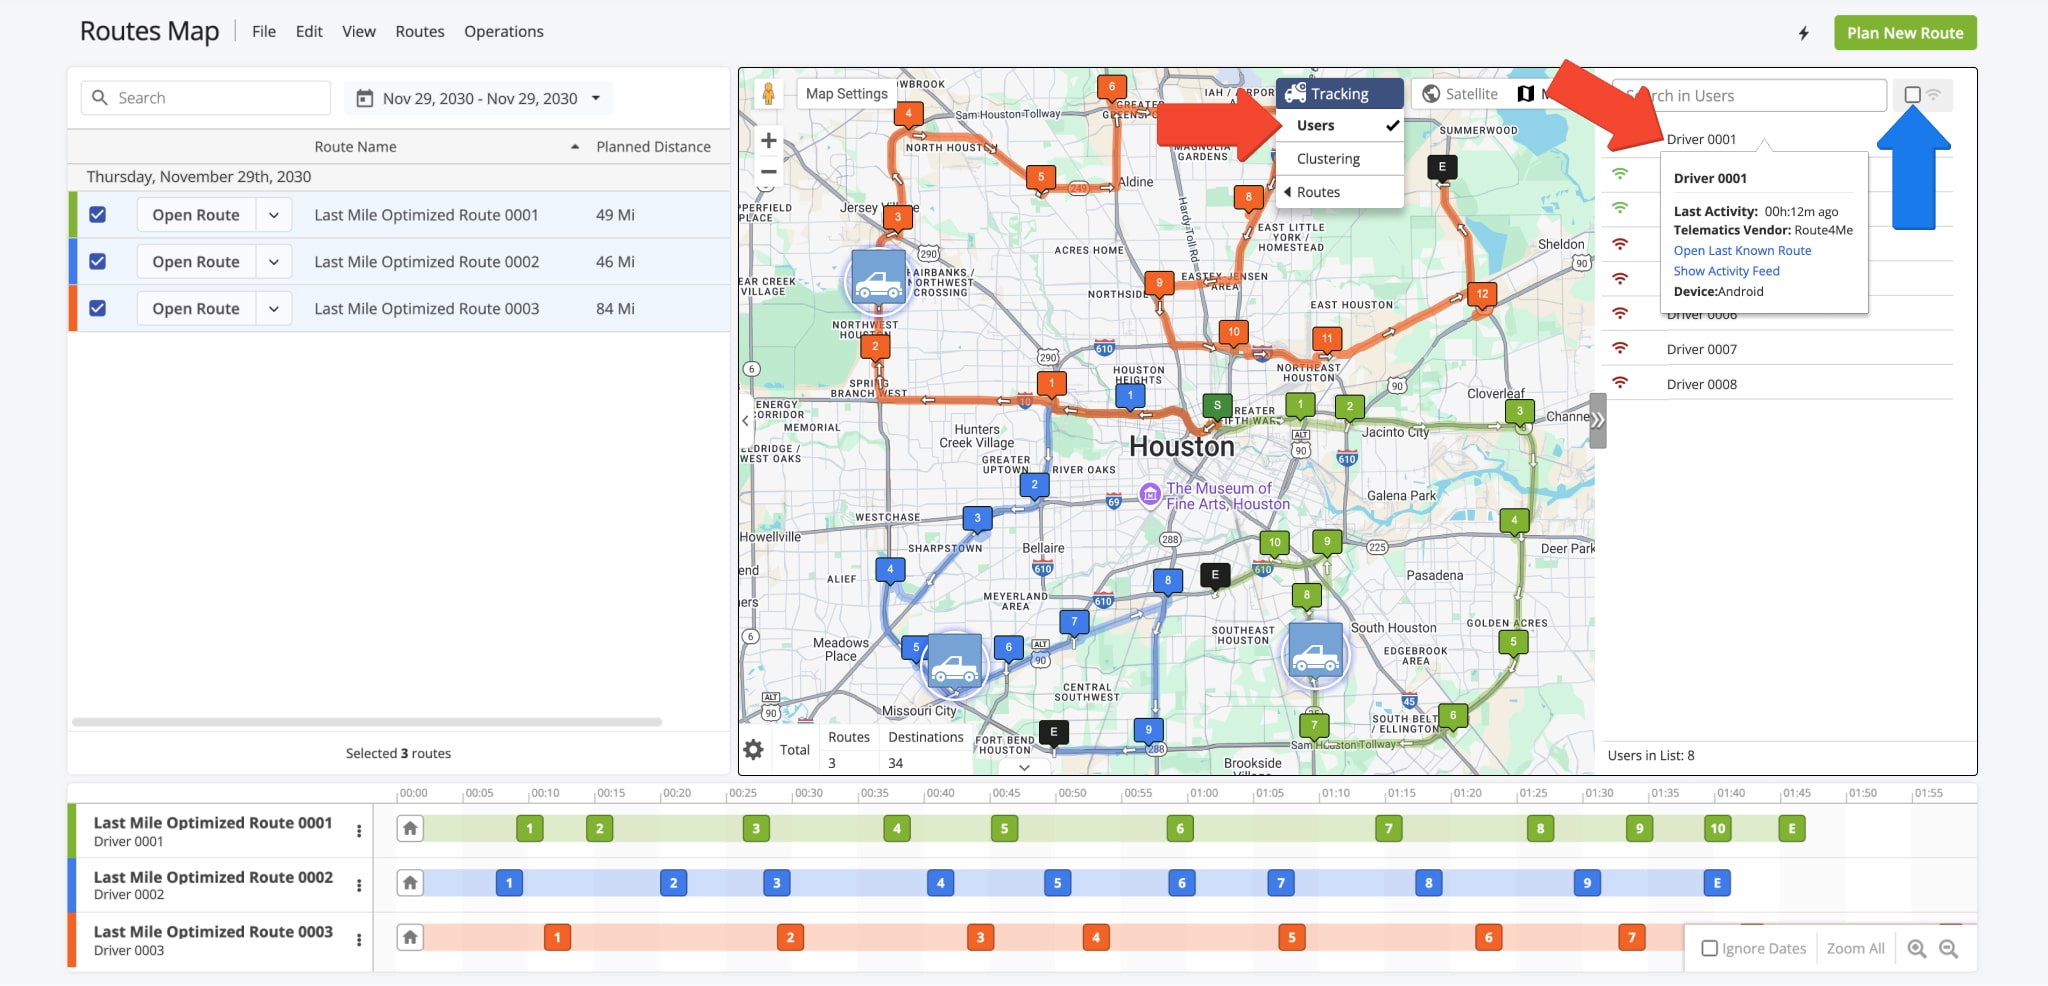Click stop 2 on Route 0003 timeline
Viewport: 2048px width, 986px height.
pos(790,937)
